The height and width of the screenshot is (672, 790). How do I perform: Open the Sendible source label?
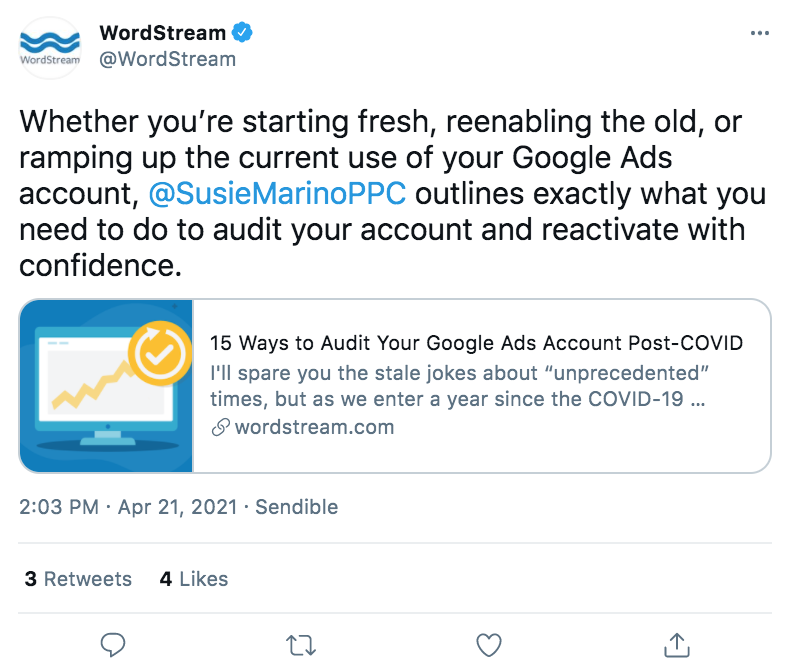pos(296,507)
